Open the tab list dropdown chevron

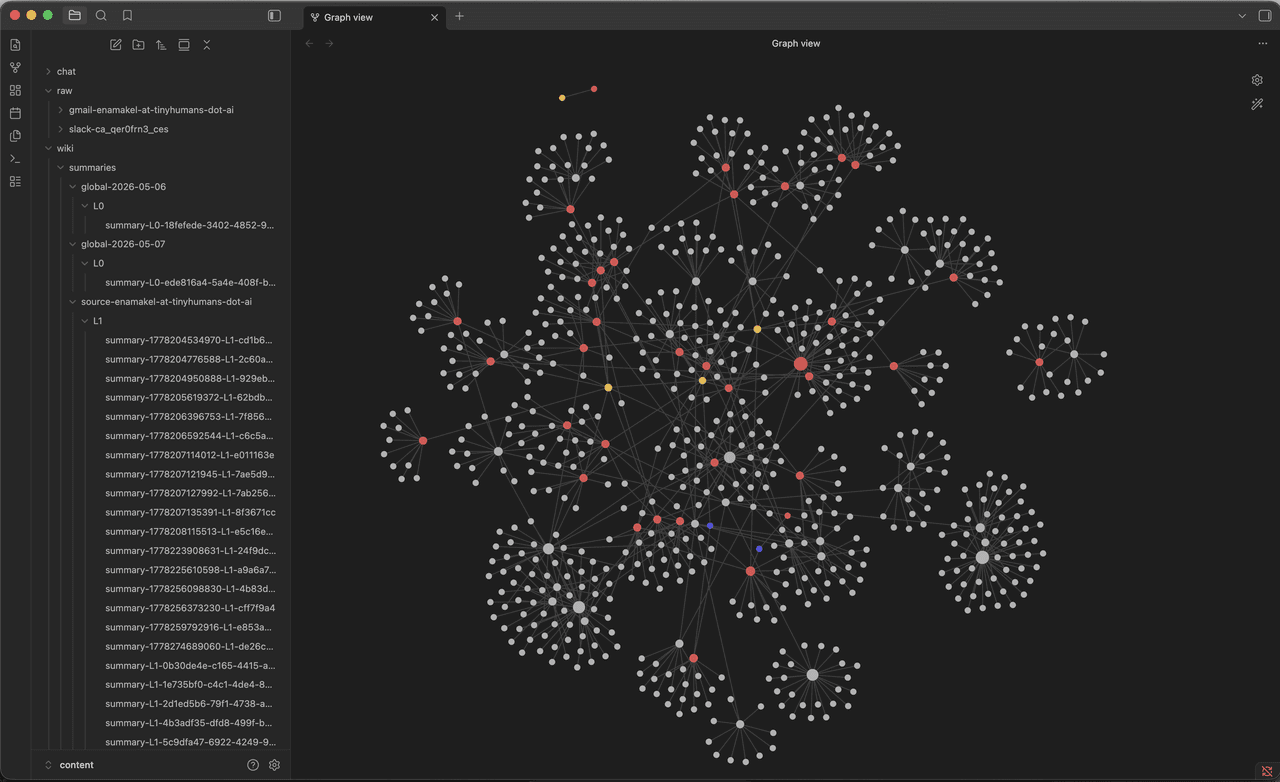1242,16
